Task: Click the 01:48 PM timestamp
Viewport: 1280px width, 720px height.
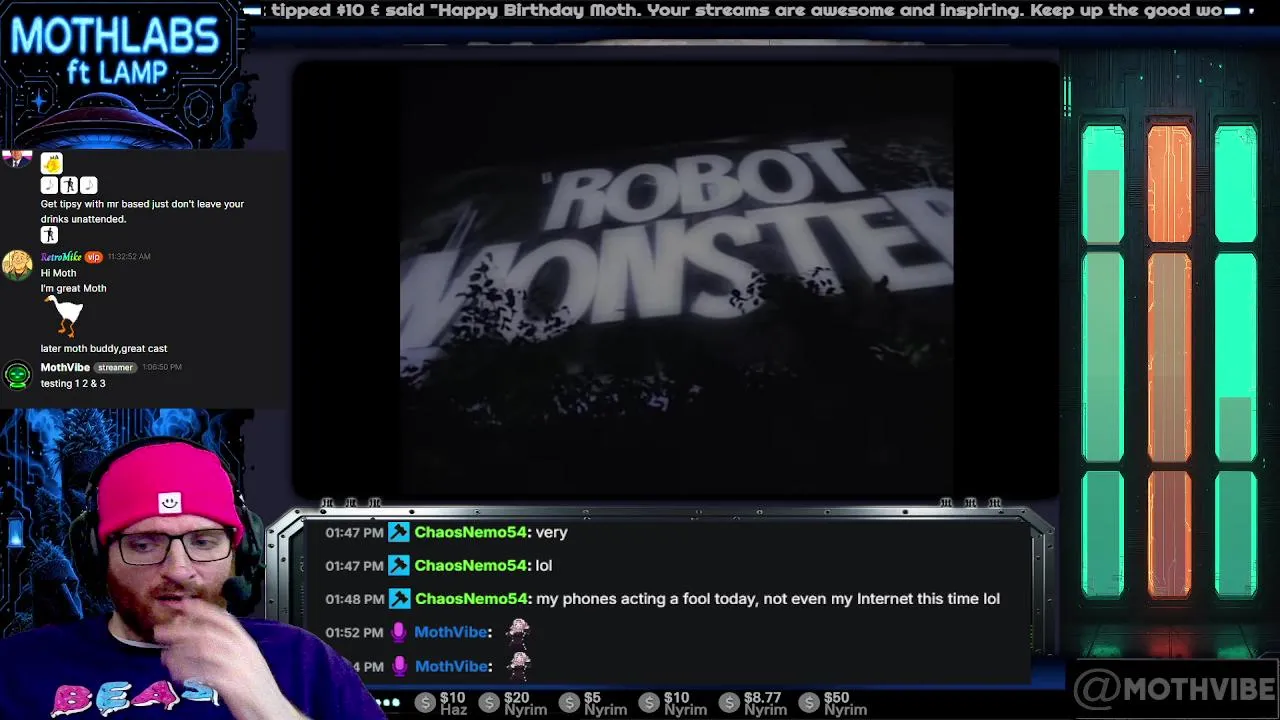Action: tap(354, 599)
